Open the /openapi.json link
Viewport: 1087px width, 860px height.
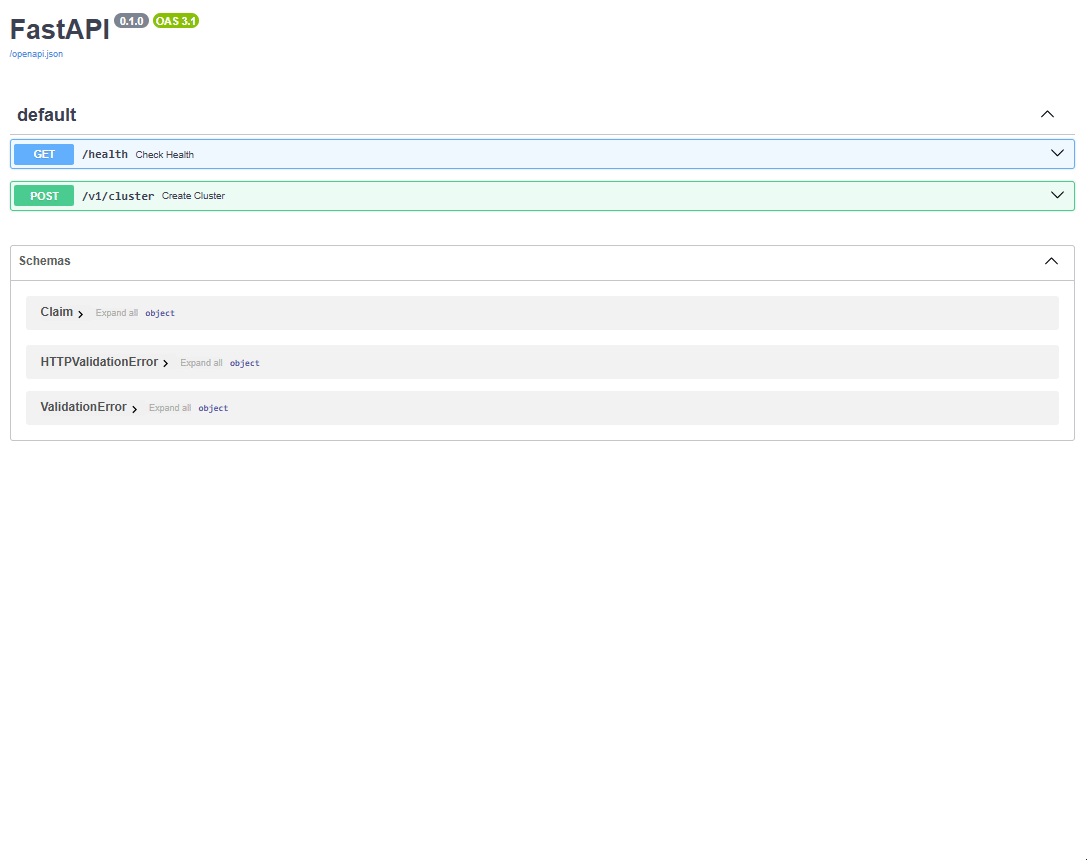(36, 54)
